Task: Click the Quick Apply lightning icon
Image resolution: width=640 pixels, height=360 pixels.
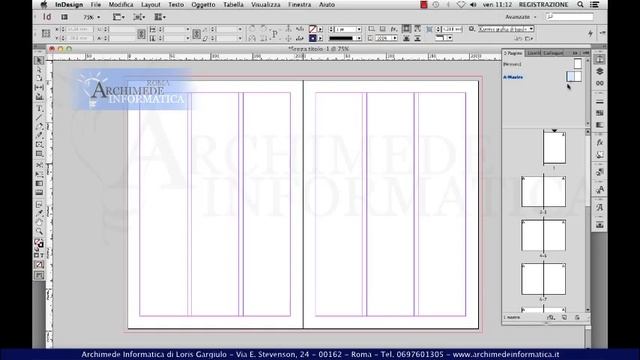Action: pyautogui.click(x=591, y=33)
